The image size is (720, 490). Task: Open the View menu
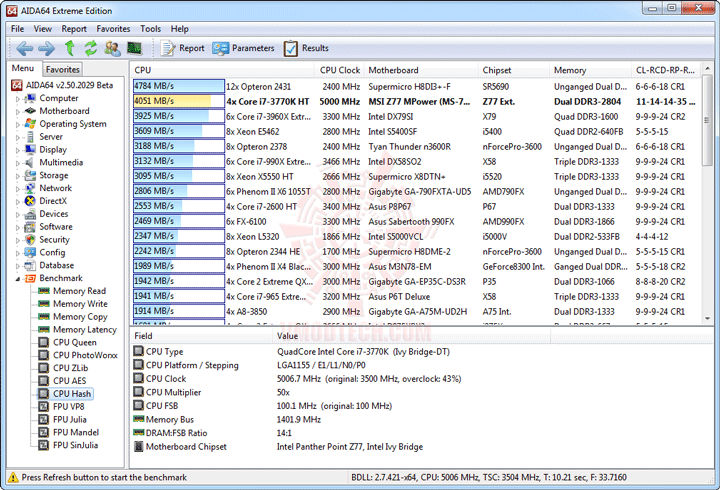pos(43,29)
